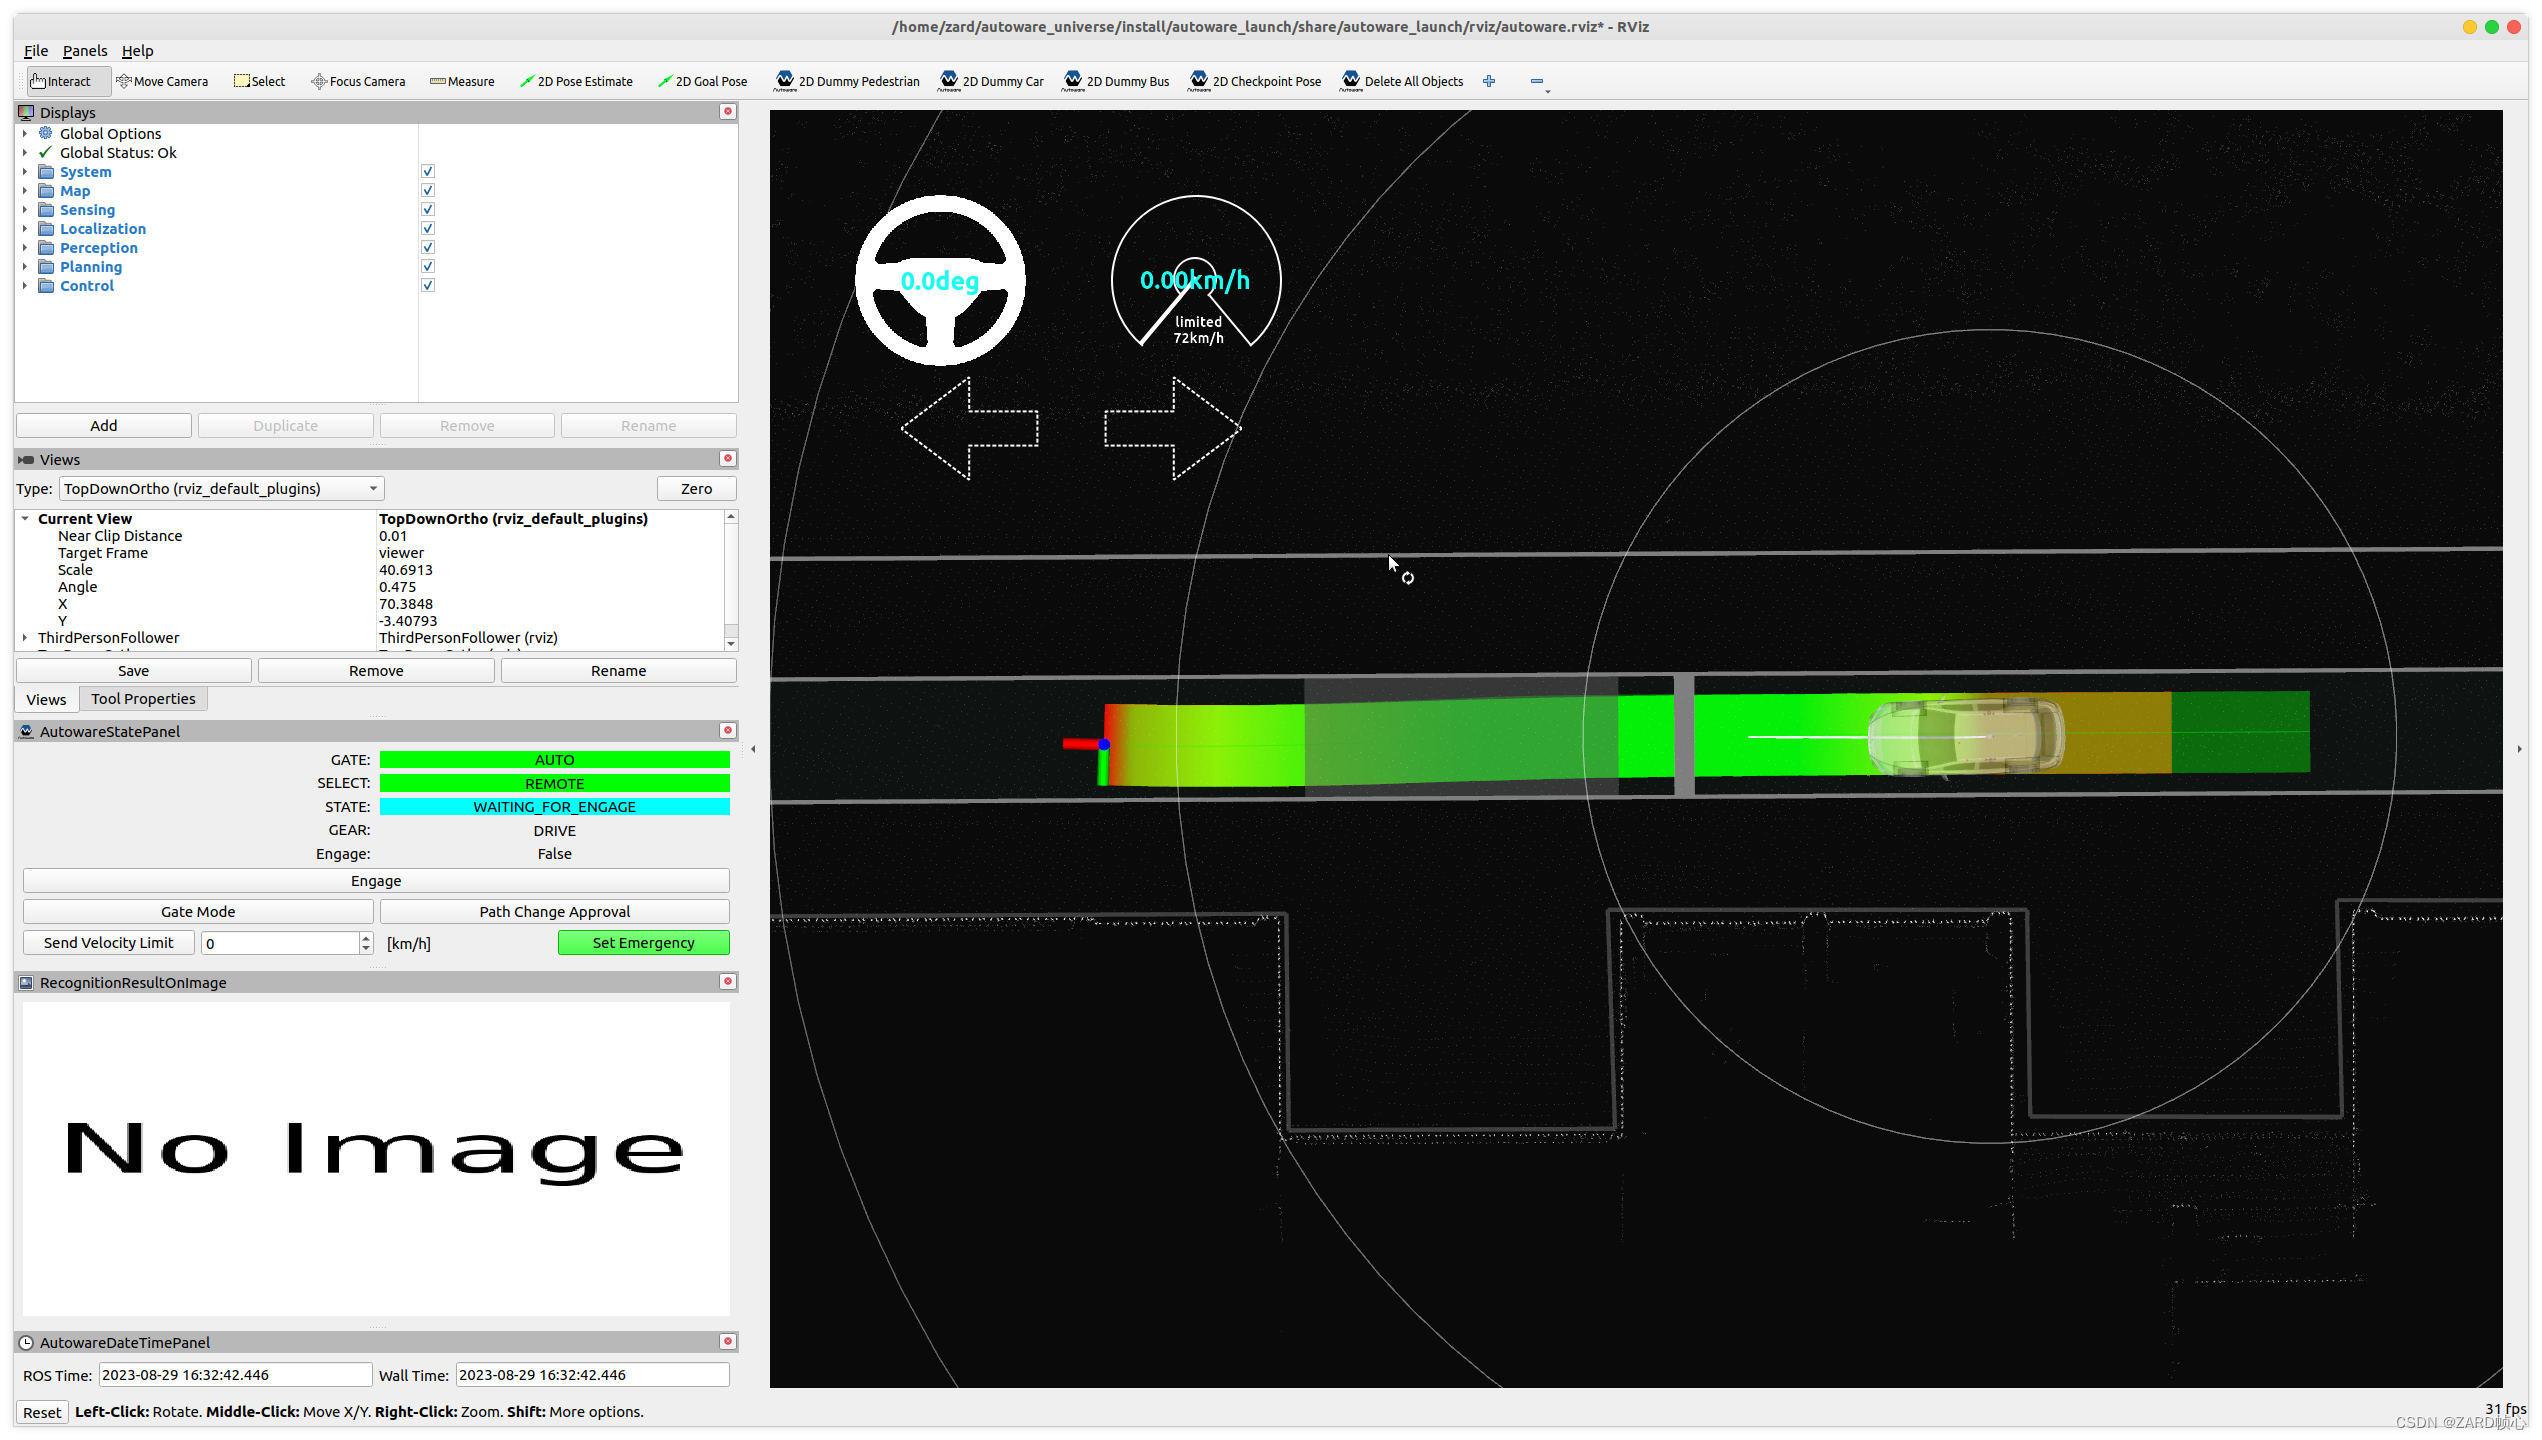Expand the Planning display group
This screenshot has width=2542, height=1440.
point(25,267)
